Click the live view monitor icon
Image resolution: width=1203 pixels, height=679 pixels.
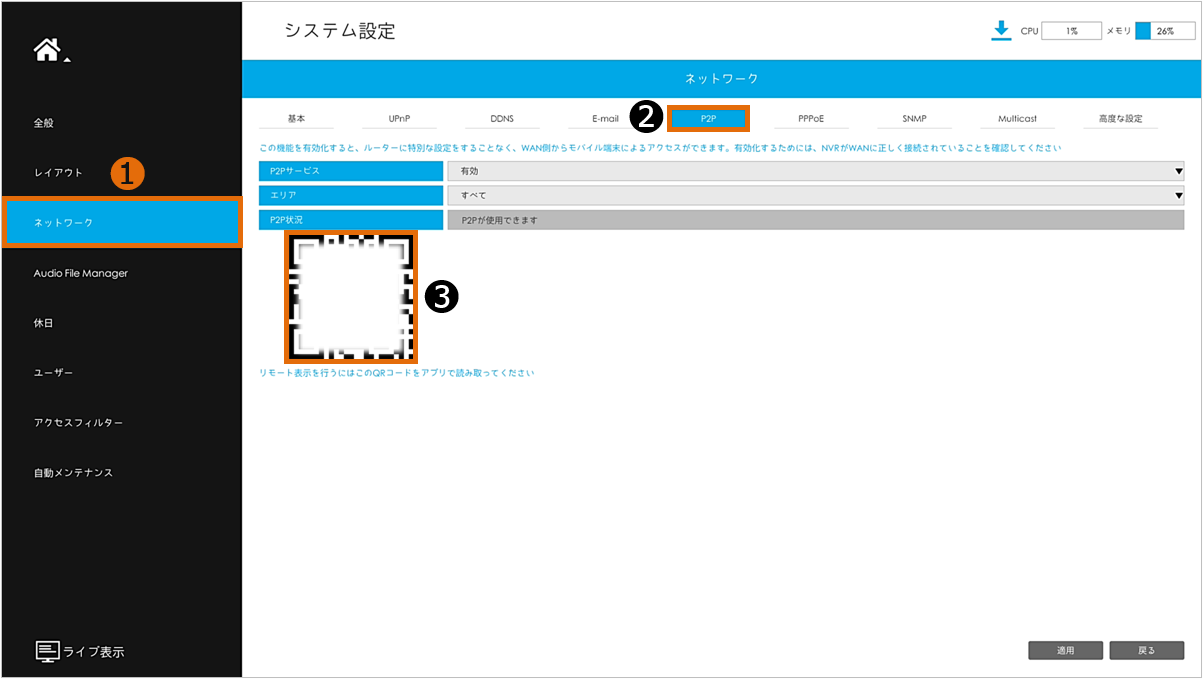(x=48, y=651)
